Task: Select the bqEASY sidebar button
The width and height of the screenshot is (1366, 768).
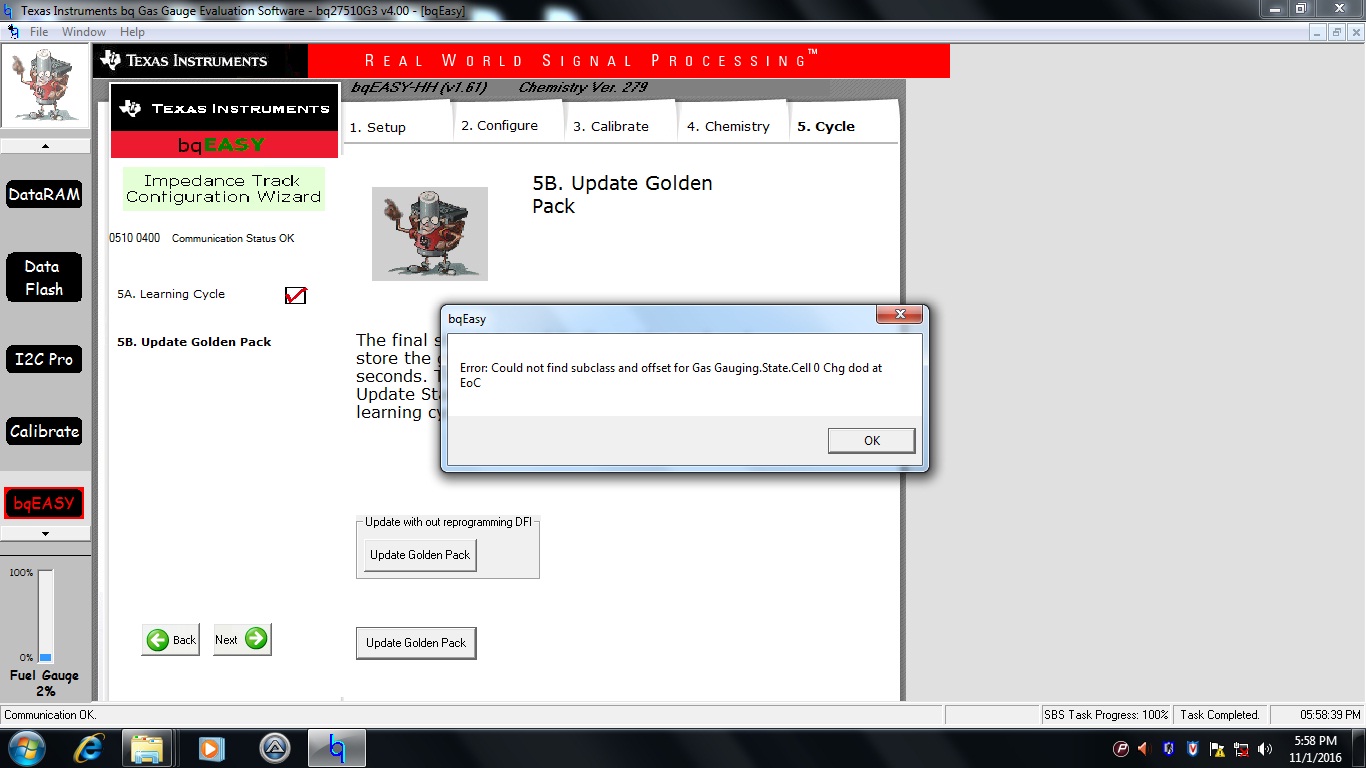Action: click(x=45, y=503)
